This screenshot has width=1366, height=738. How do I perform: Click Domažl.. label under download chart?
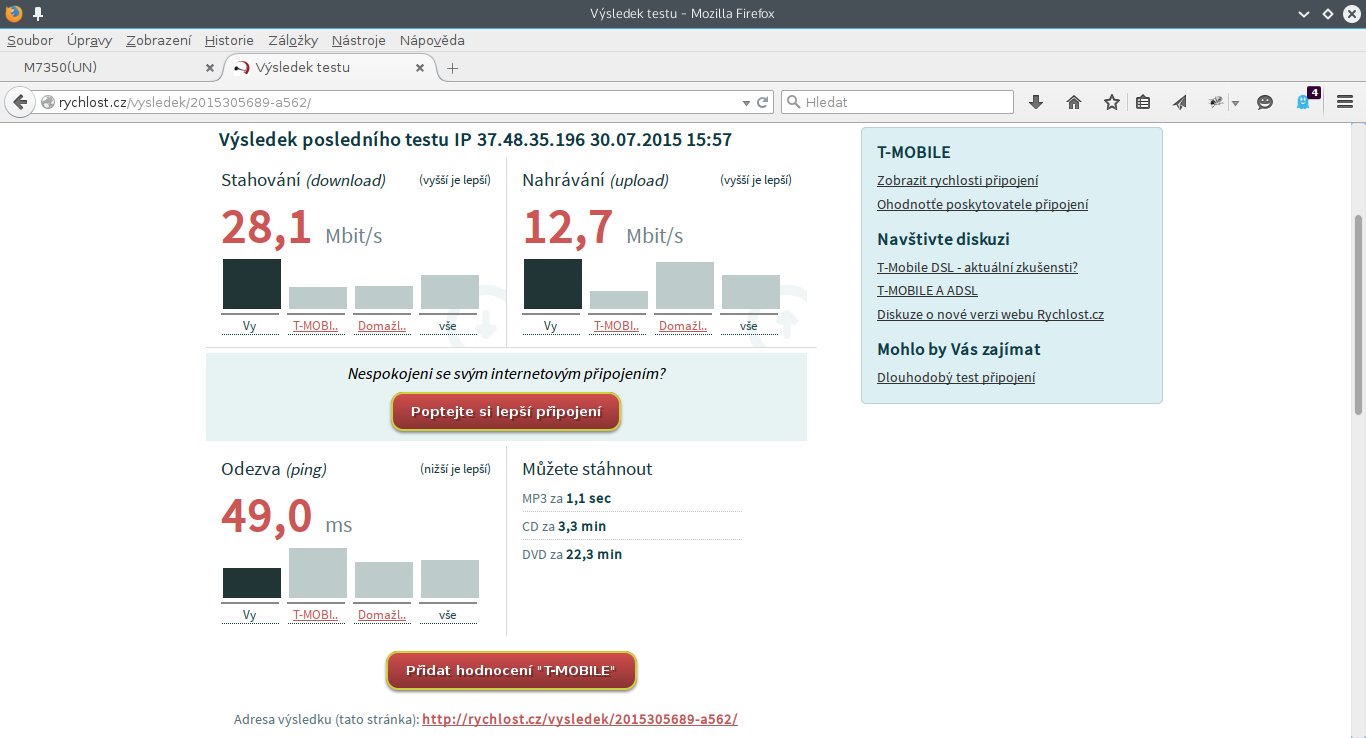[382, 326]
